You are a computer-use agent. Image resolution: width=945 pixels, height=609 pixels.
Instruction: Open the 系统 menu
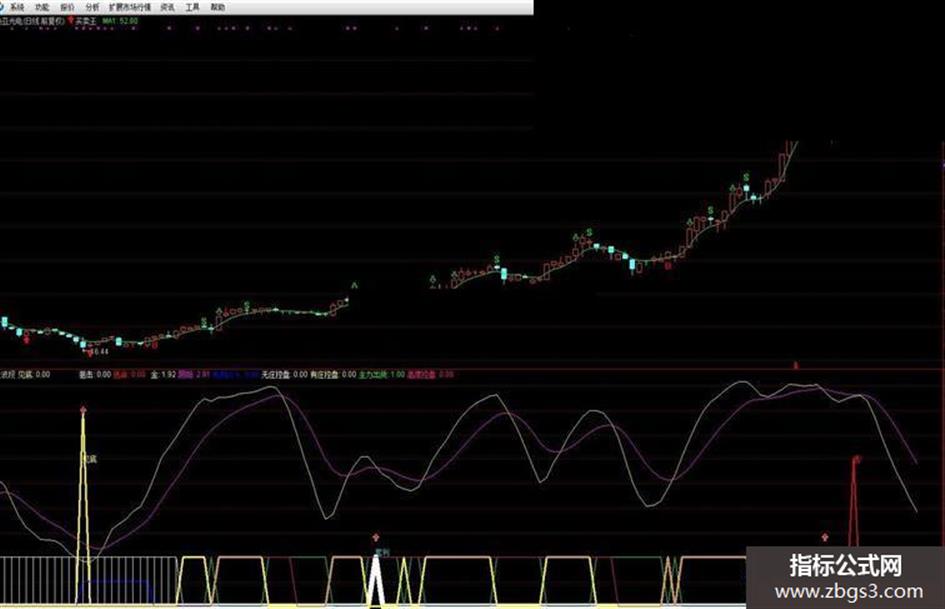17,7
